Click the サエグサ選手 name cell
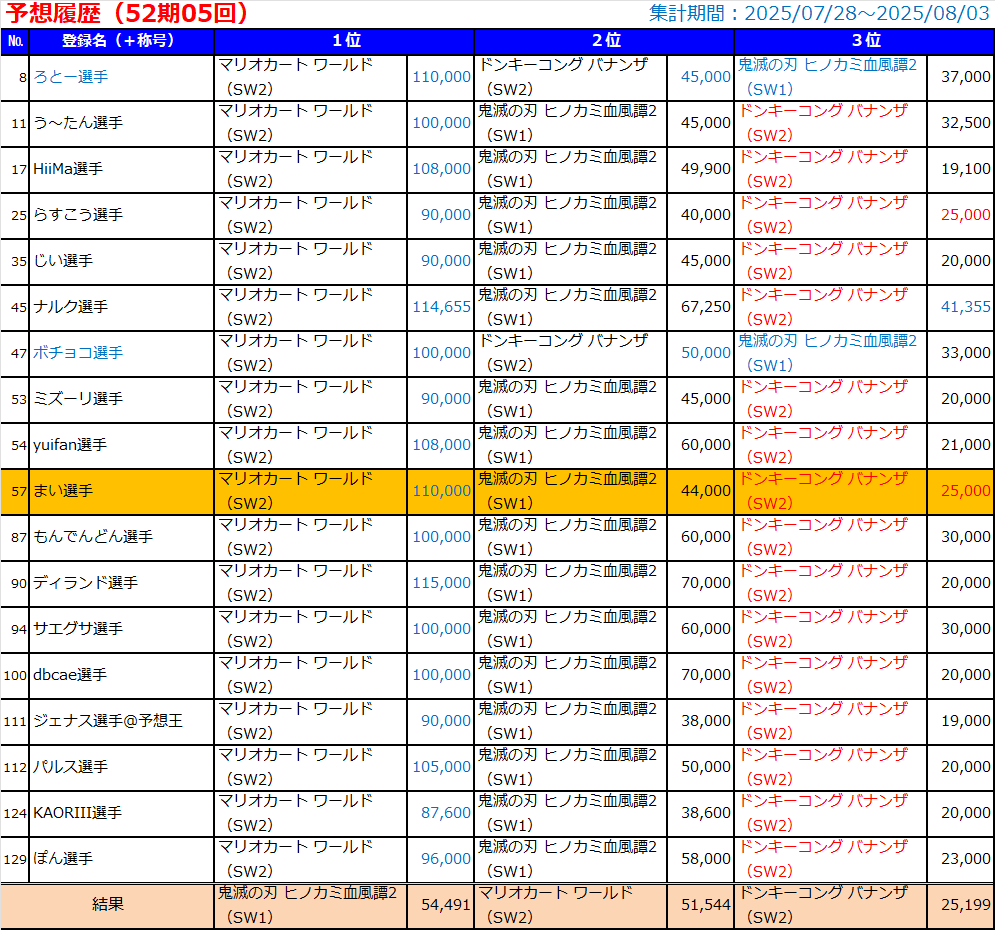Viewport: 995px width, 930px height. pos(121,629)
